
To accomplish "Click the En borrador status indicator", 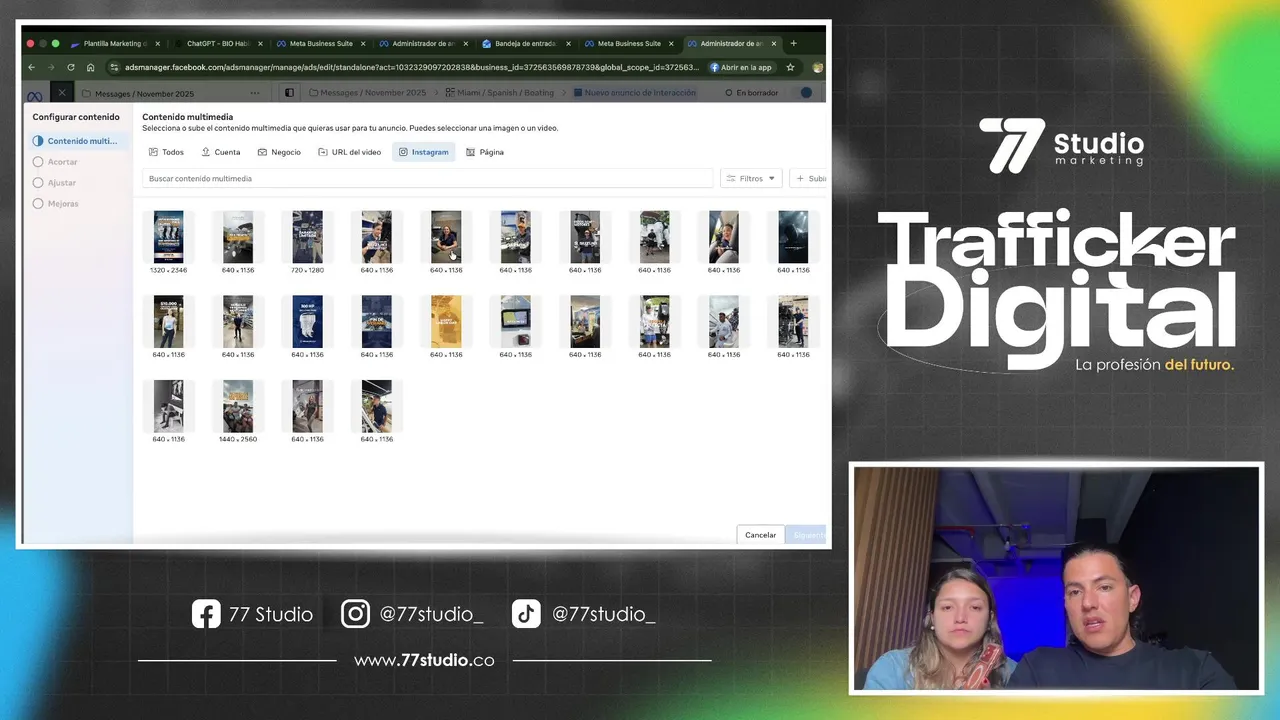I will point(751,93).
